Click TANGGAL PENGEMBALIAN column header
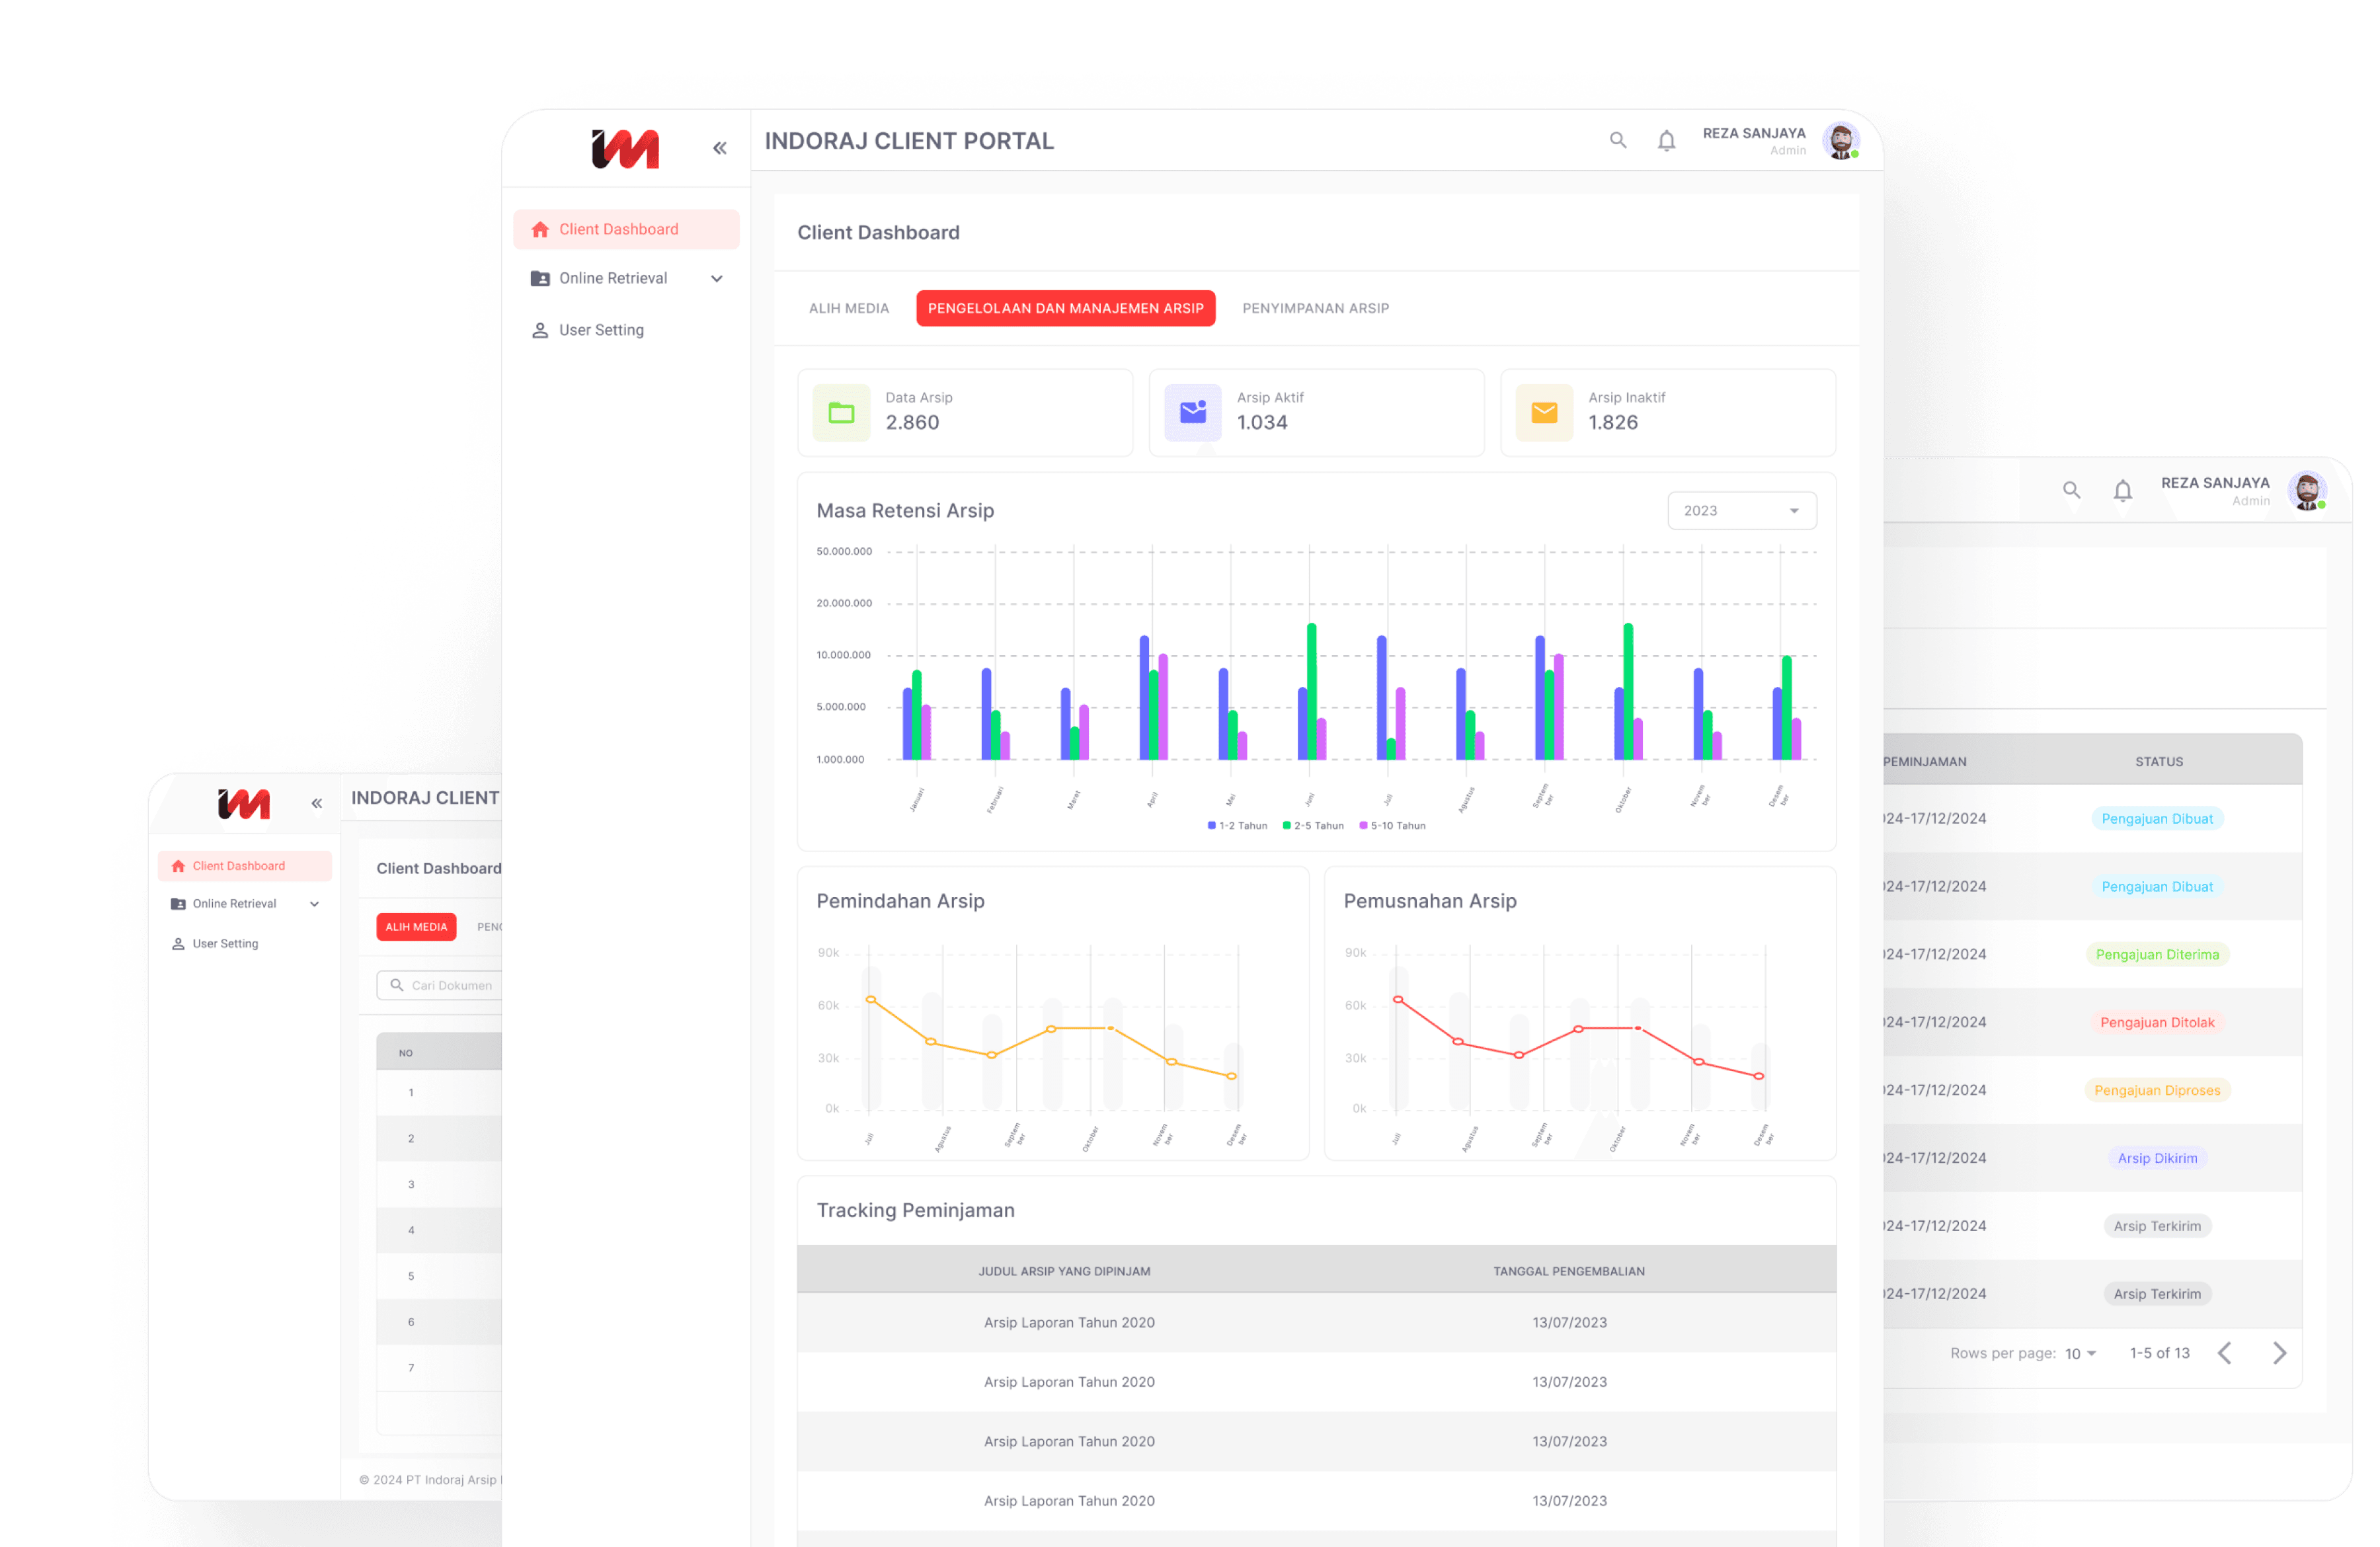Image resolution: width=2380 pixels, height=1547 pixels. pyautogui.click(x=1568, y=1272)
